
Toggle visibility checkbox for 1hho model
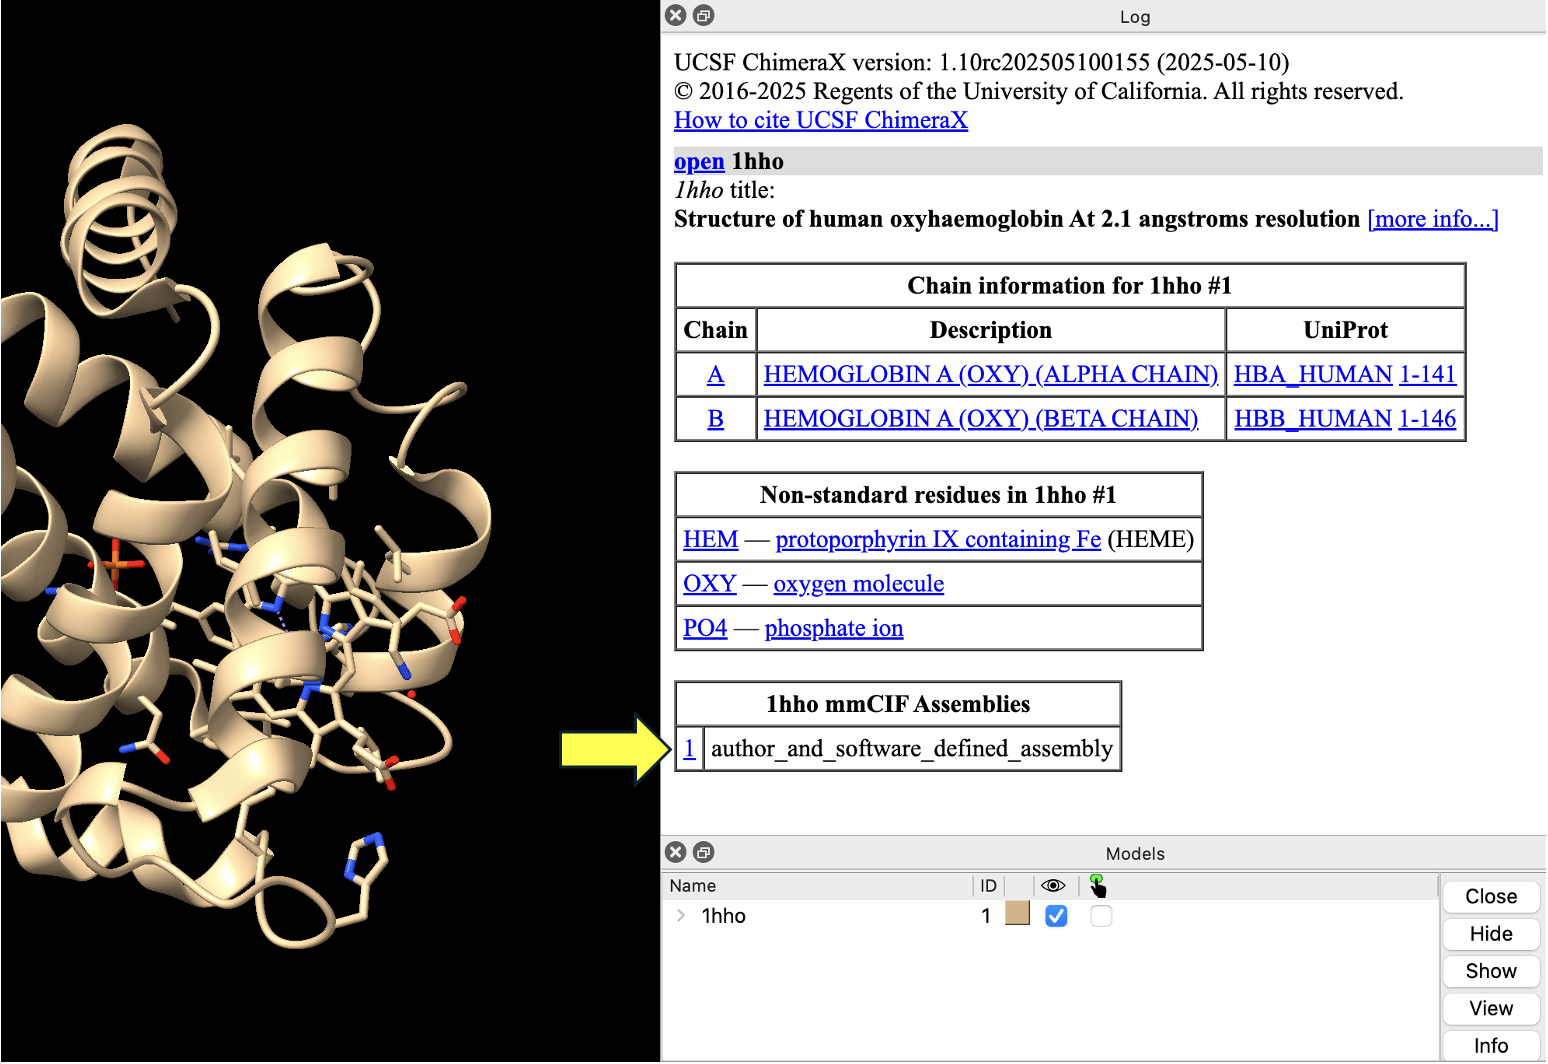(x=1056, y=916)
